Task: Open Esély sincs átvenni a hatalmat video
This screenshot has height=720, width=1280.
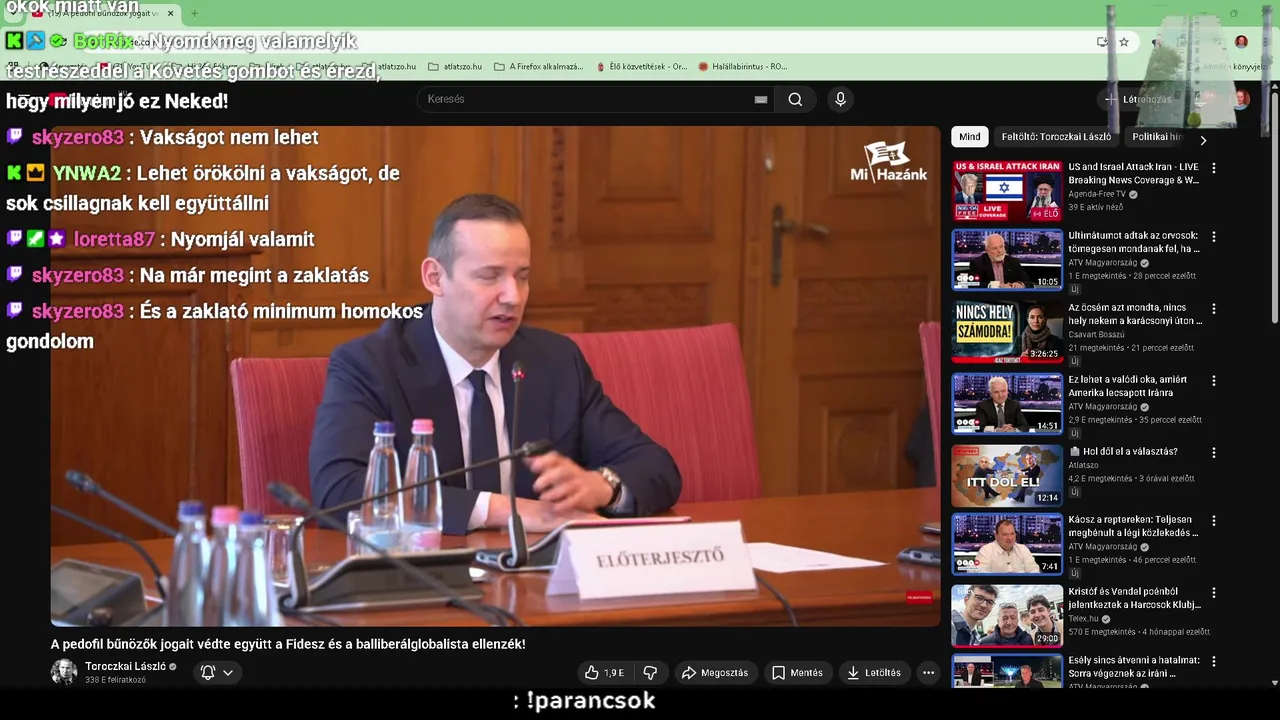Action: pos(1134,666)
